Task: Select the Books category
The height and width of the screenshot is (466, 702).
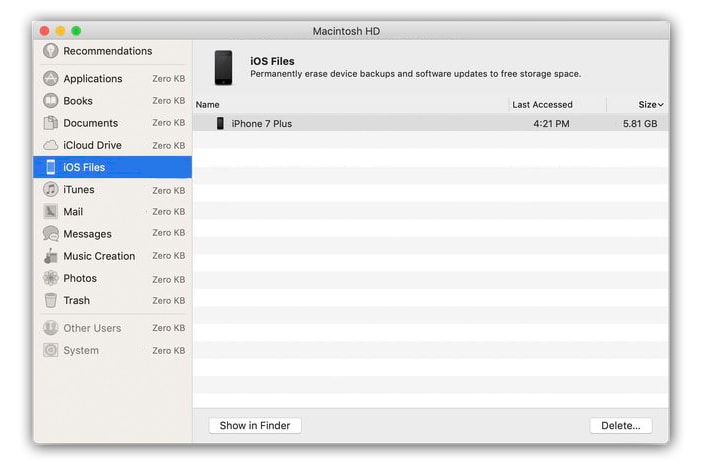Action: (112, 100)
